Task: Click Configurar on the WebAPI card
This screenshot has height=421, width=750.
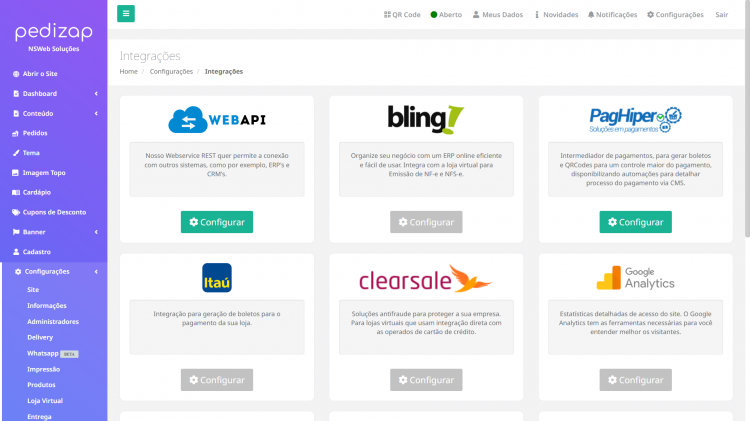Action: pos(217,222)
